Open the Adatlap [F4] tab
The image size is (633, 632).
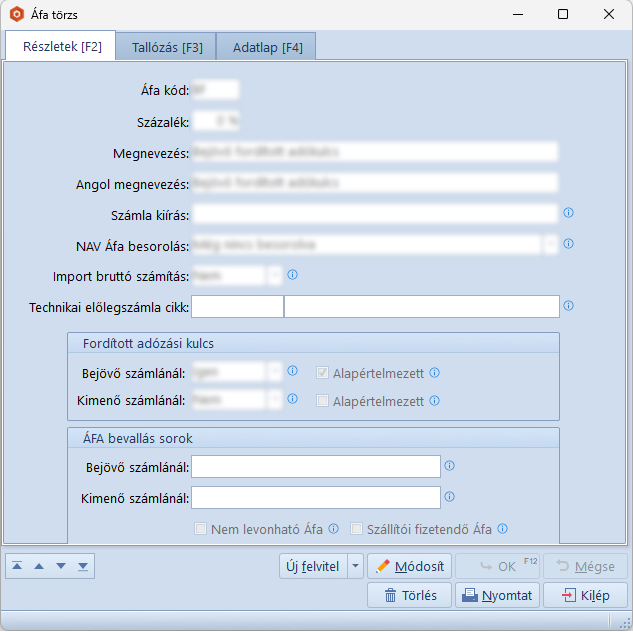tap(267, 47)
